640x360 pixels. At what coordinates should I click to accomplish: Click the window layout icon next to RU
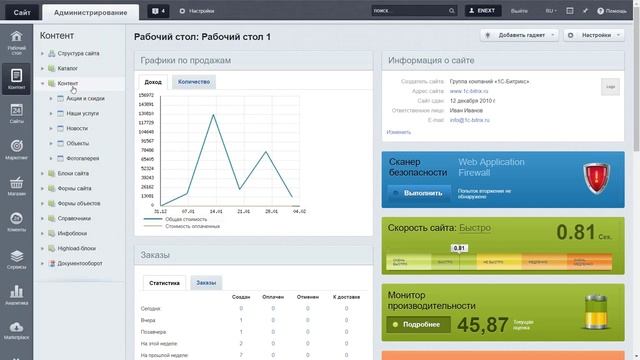570,11
